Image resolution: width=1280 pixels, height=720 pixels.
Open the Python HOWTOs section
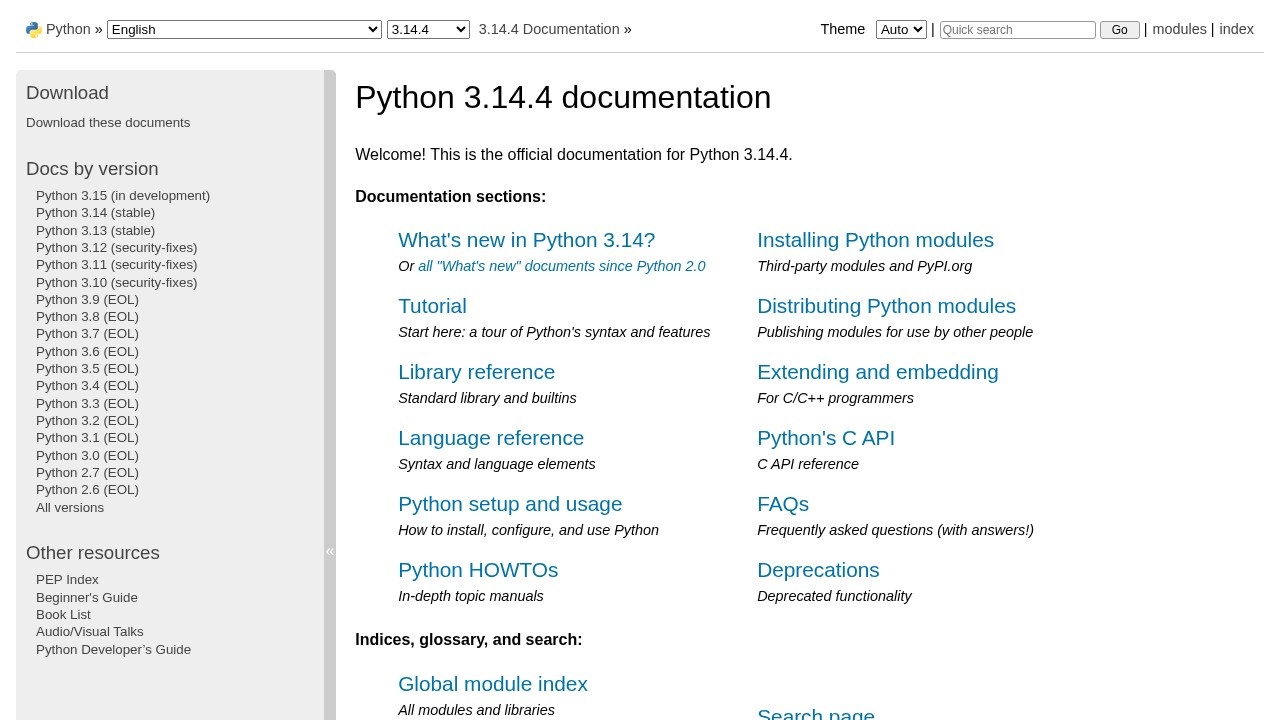478,570
